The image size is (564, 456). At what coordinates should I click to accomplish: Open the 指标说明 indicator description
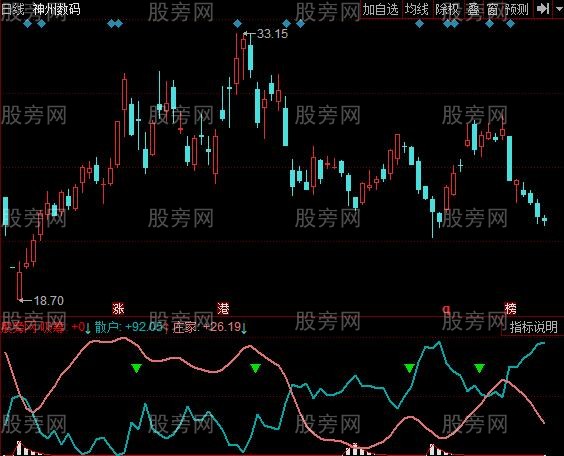(x=533, y=327)
